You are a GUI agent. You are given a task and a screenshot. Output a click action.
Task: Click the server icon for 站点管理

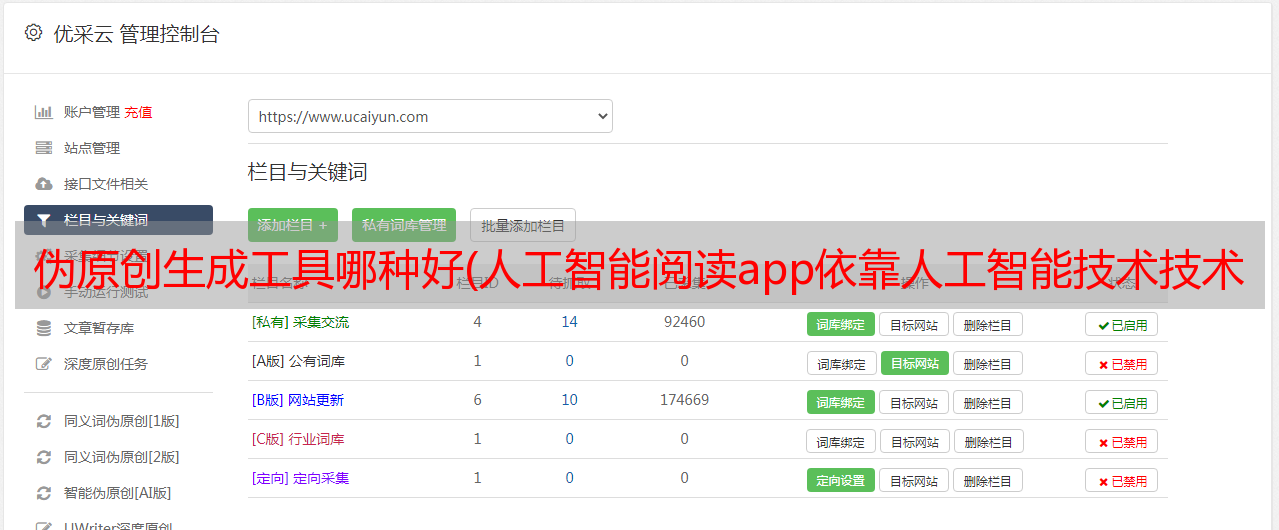43,148
